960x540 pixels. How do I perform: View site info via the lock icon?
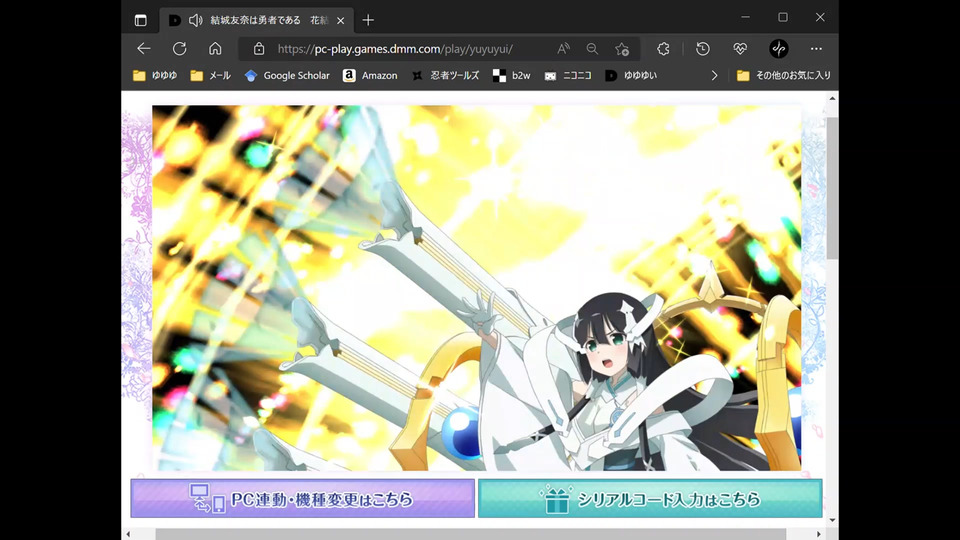(x=259, y=48)
